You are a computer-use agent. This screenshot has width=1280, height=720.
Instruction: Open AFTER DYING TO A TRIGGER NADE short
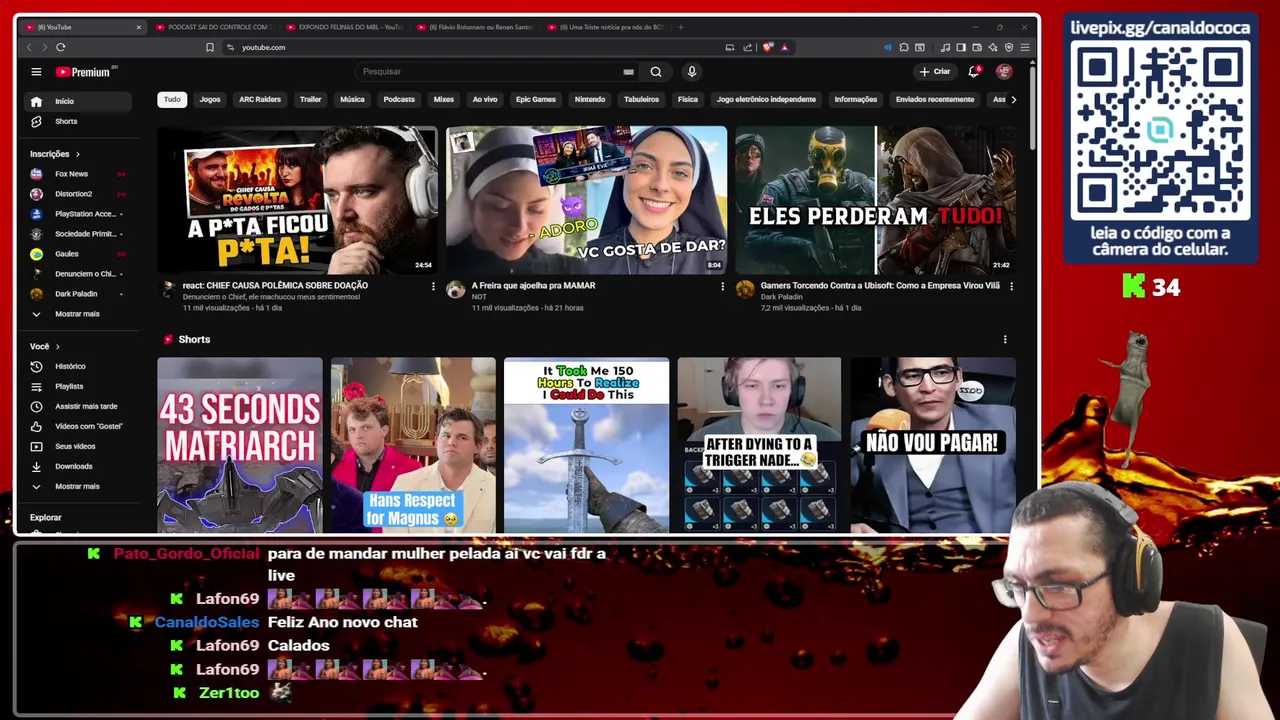[759, 445]
